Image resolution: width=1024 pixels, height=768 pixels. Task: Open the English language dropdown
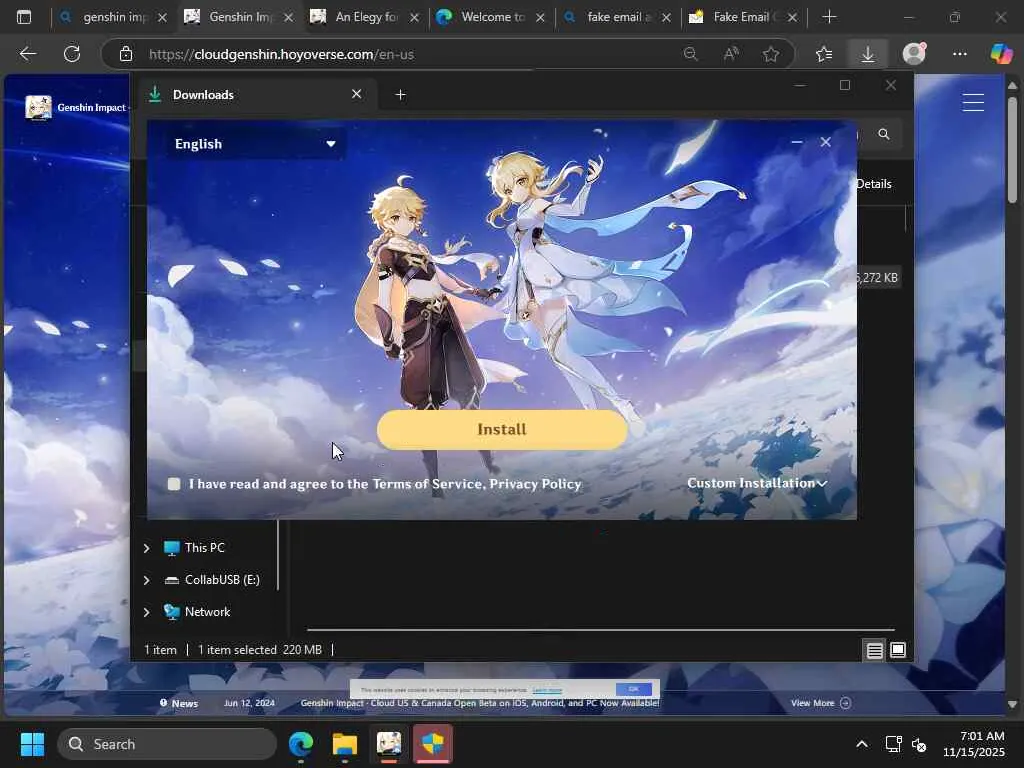[x=255, y=144]
